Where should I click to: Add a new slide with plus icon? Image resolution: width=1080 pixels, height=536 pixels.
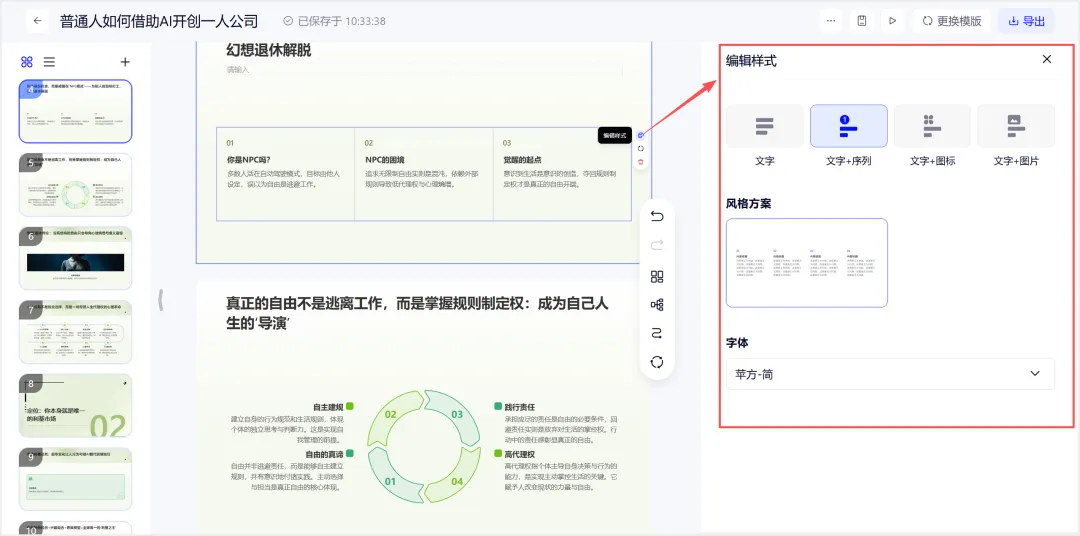pos(125,62)
